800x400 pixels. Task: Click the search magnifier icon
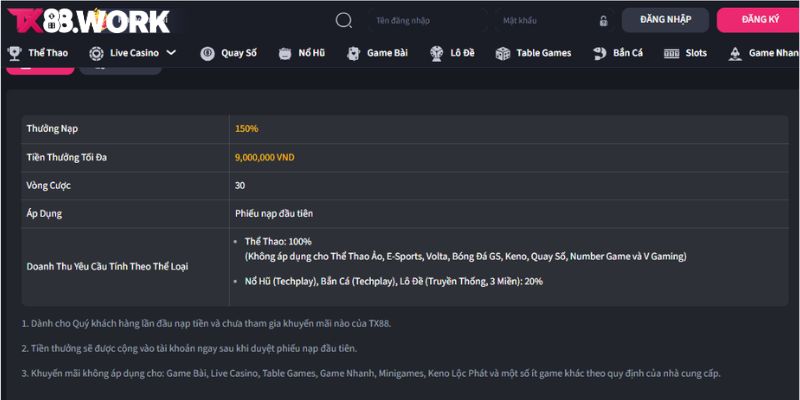(x=344, y=20)
